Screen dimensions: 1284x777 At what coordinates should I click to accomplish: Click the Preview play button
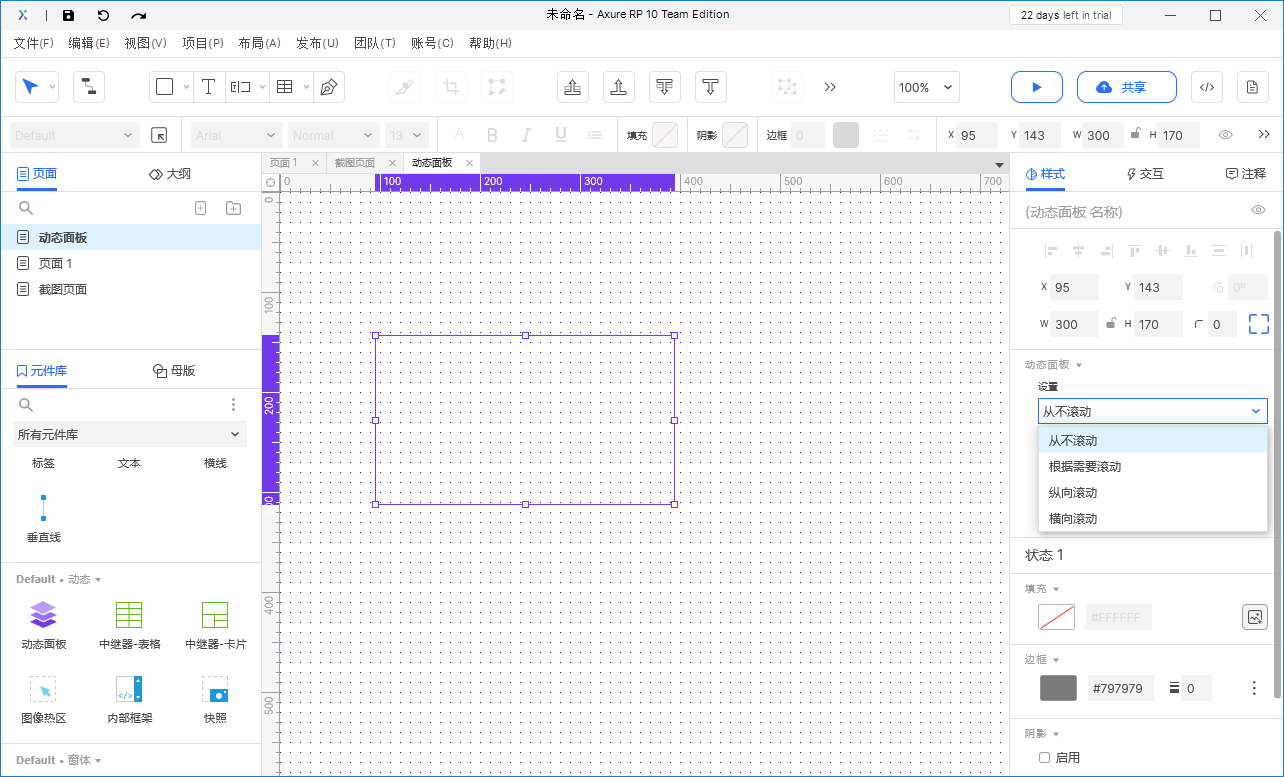1036,87
